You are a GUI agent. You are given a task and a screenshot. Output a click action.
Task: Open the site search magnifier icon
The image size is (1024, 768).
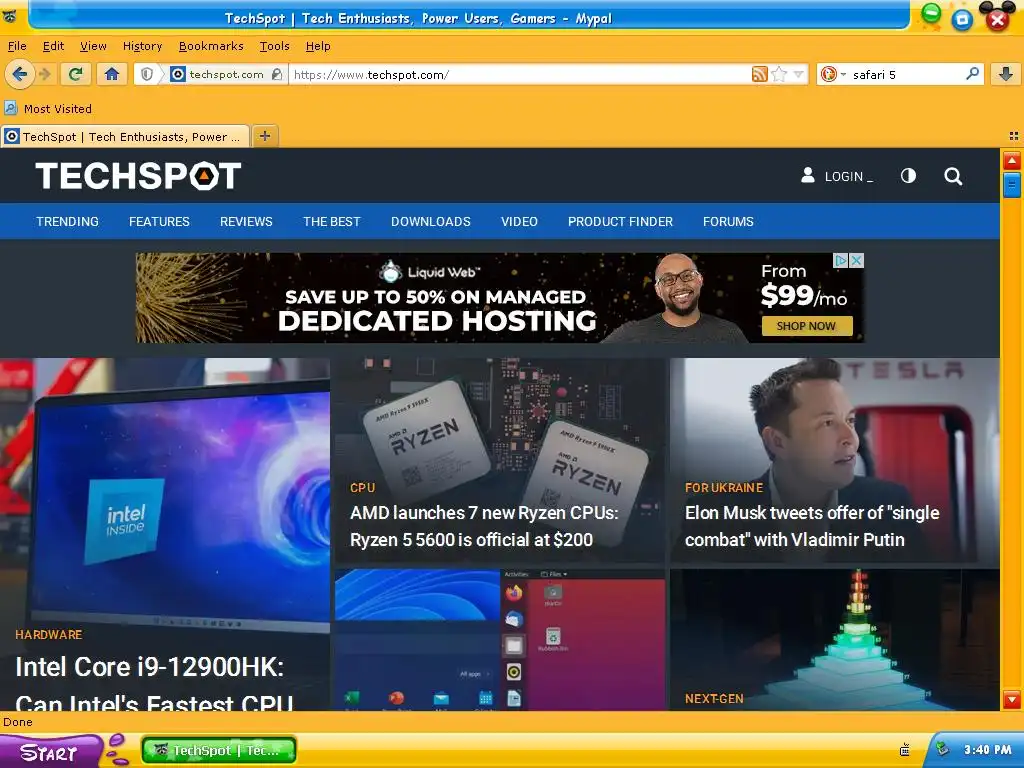click(953, 176)
